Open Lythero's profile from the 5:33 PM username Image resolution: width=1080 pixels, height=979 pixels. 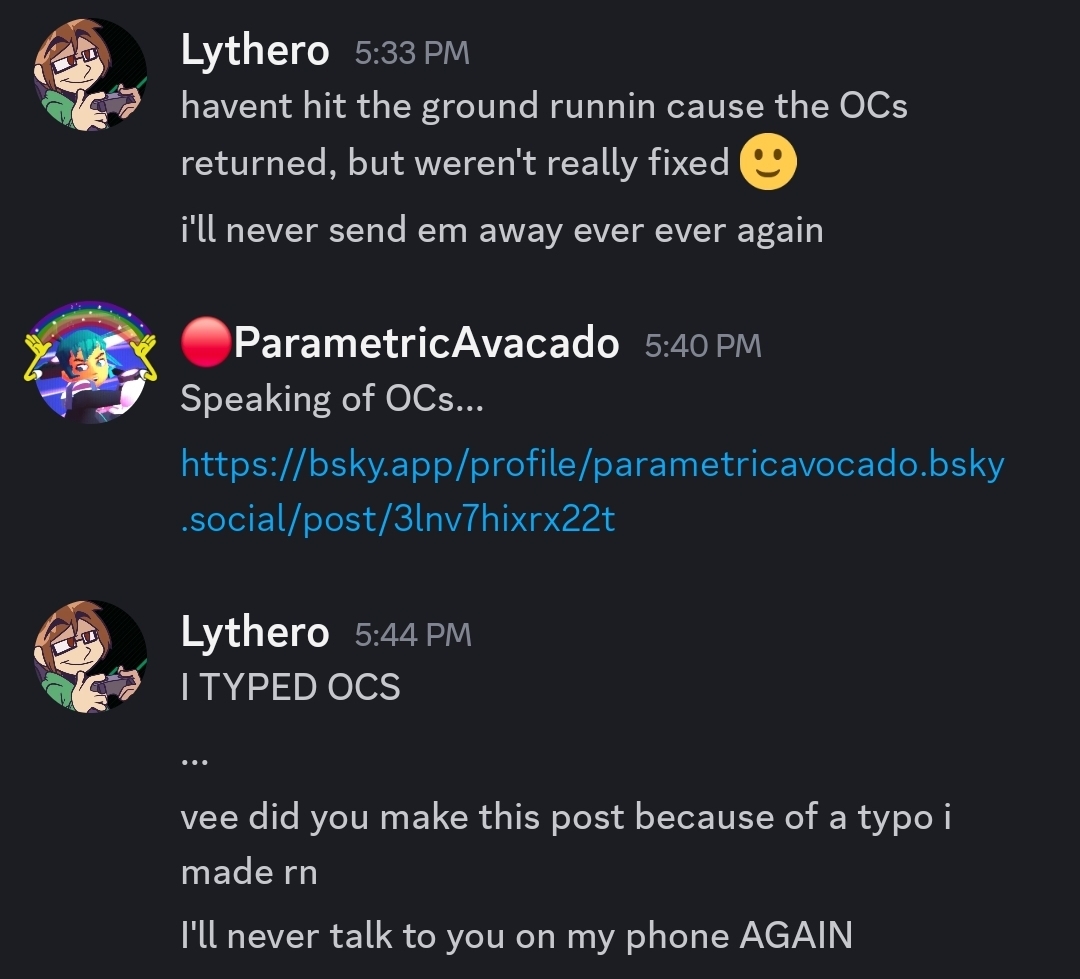tap(255, 50)
